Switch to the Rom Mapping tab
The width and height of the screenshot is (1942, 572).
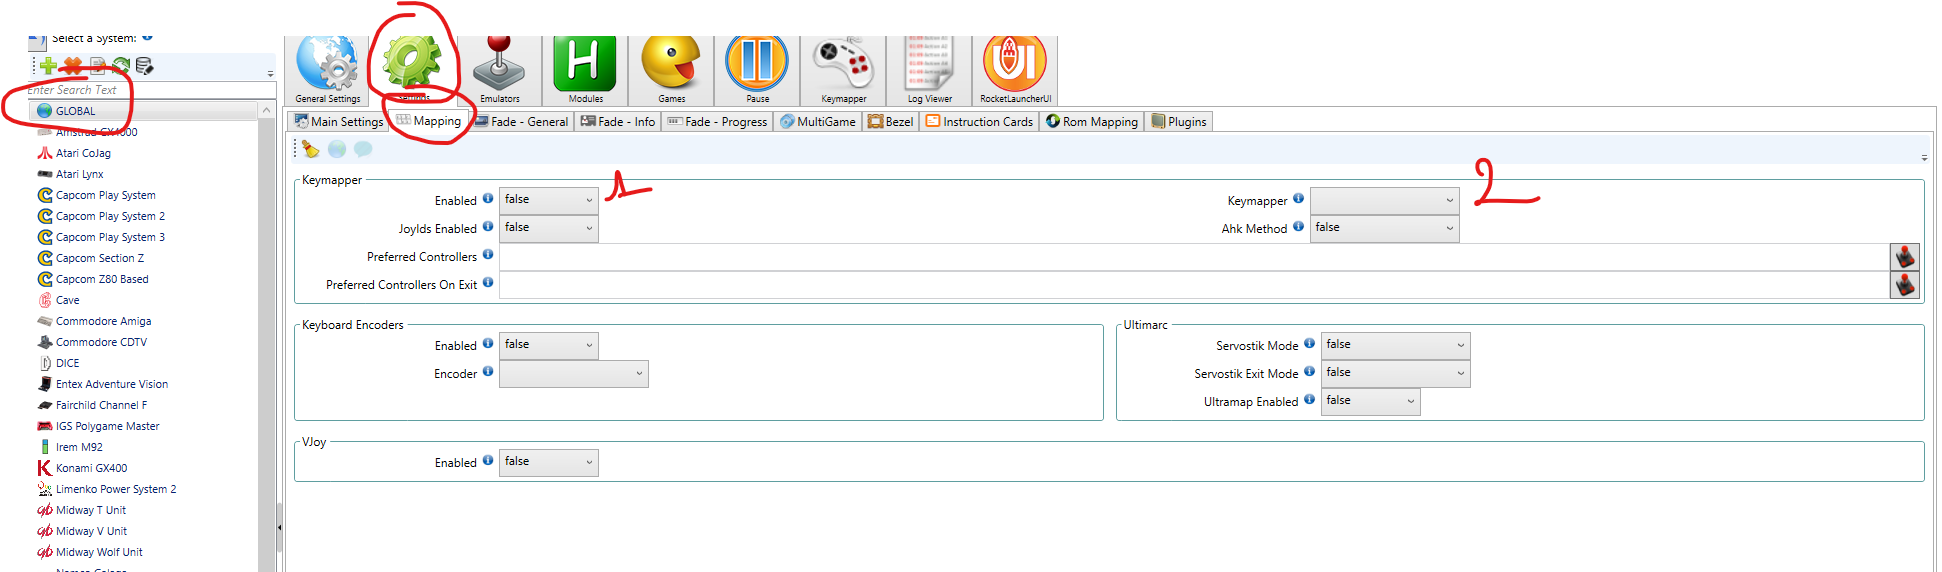(1092, 122)
